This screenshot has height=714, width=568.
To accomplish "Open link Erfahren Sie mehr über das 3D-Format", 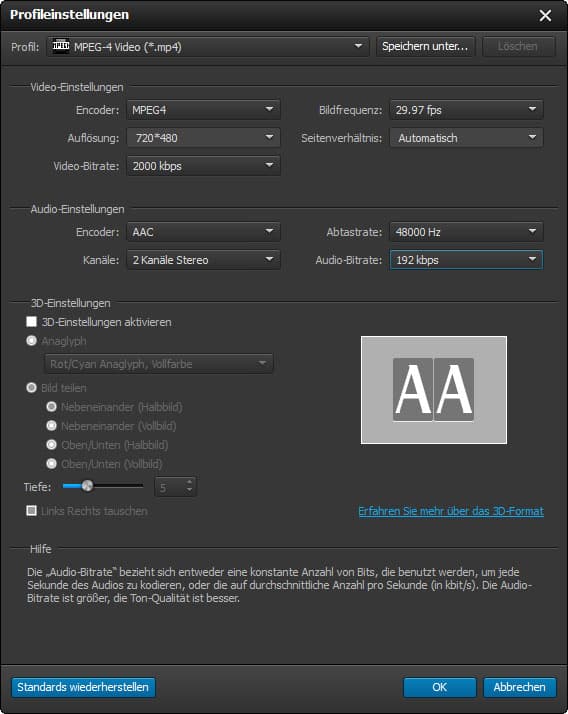I will [x=451, y=511].
